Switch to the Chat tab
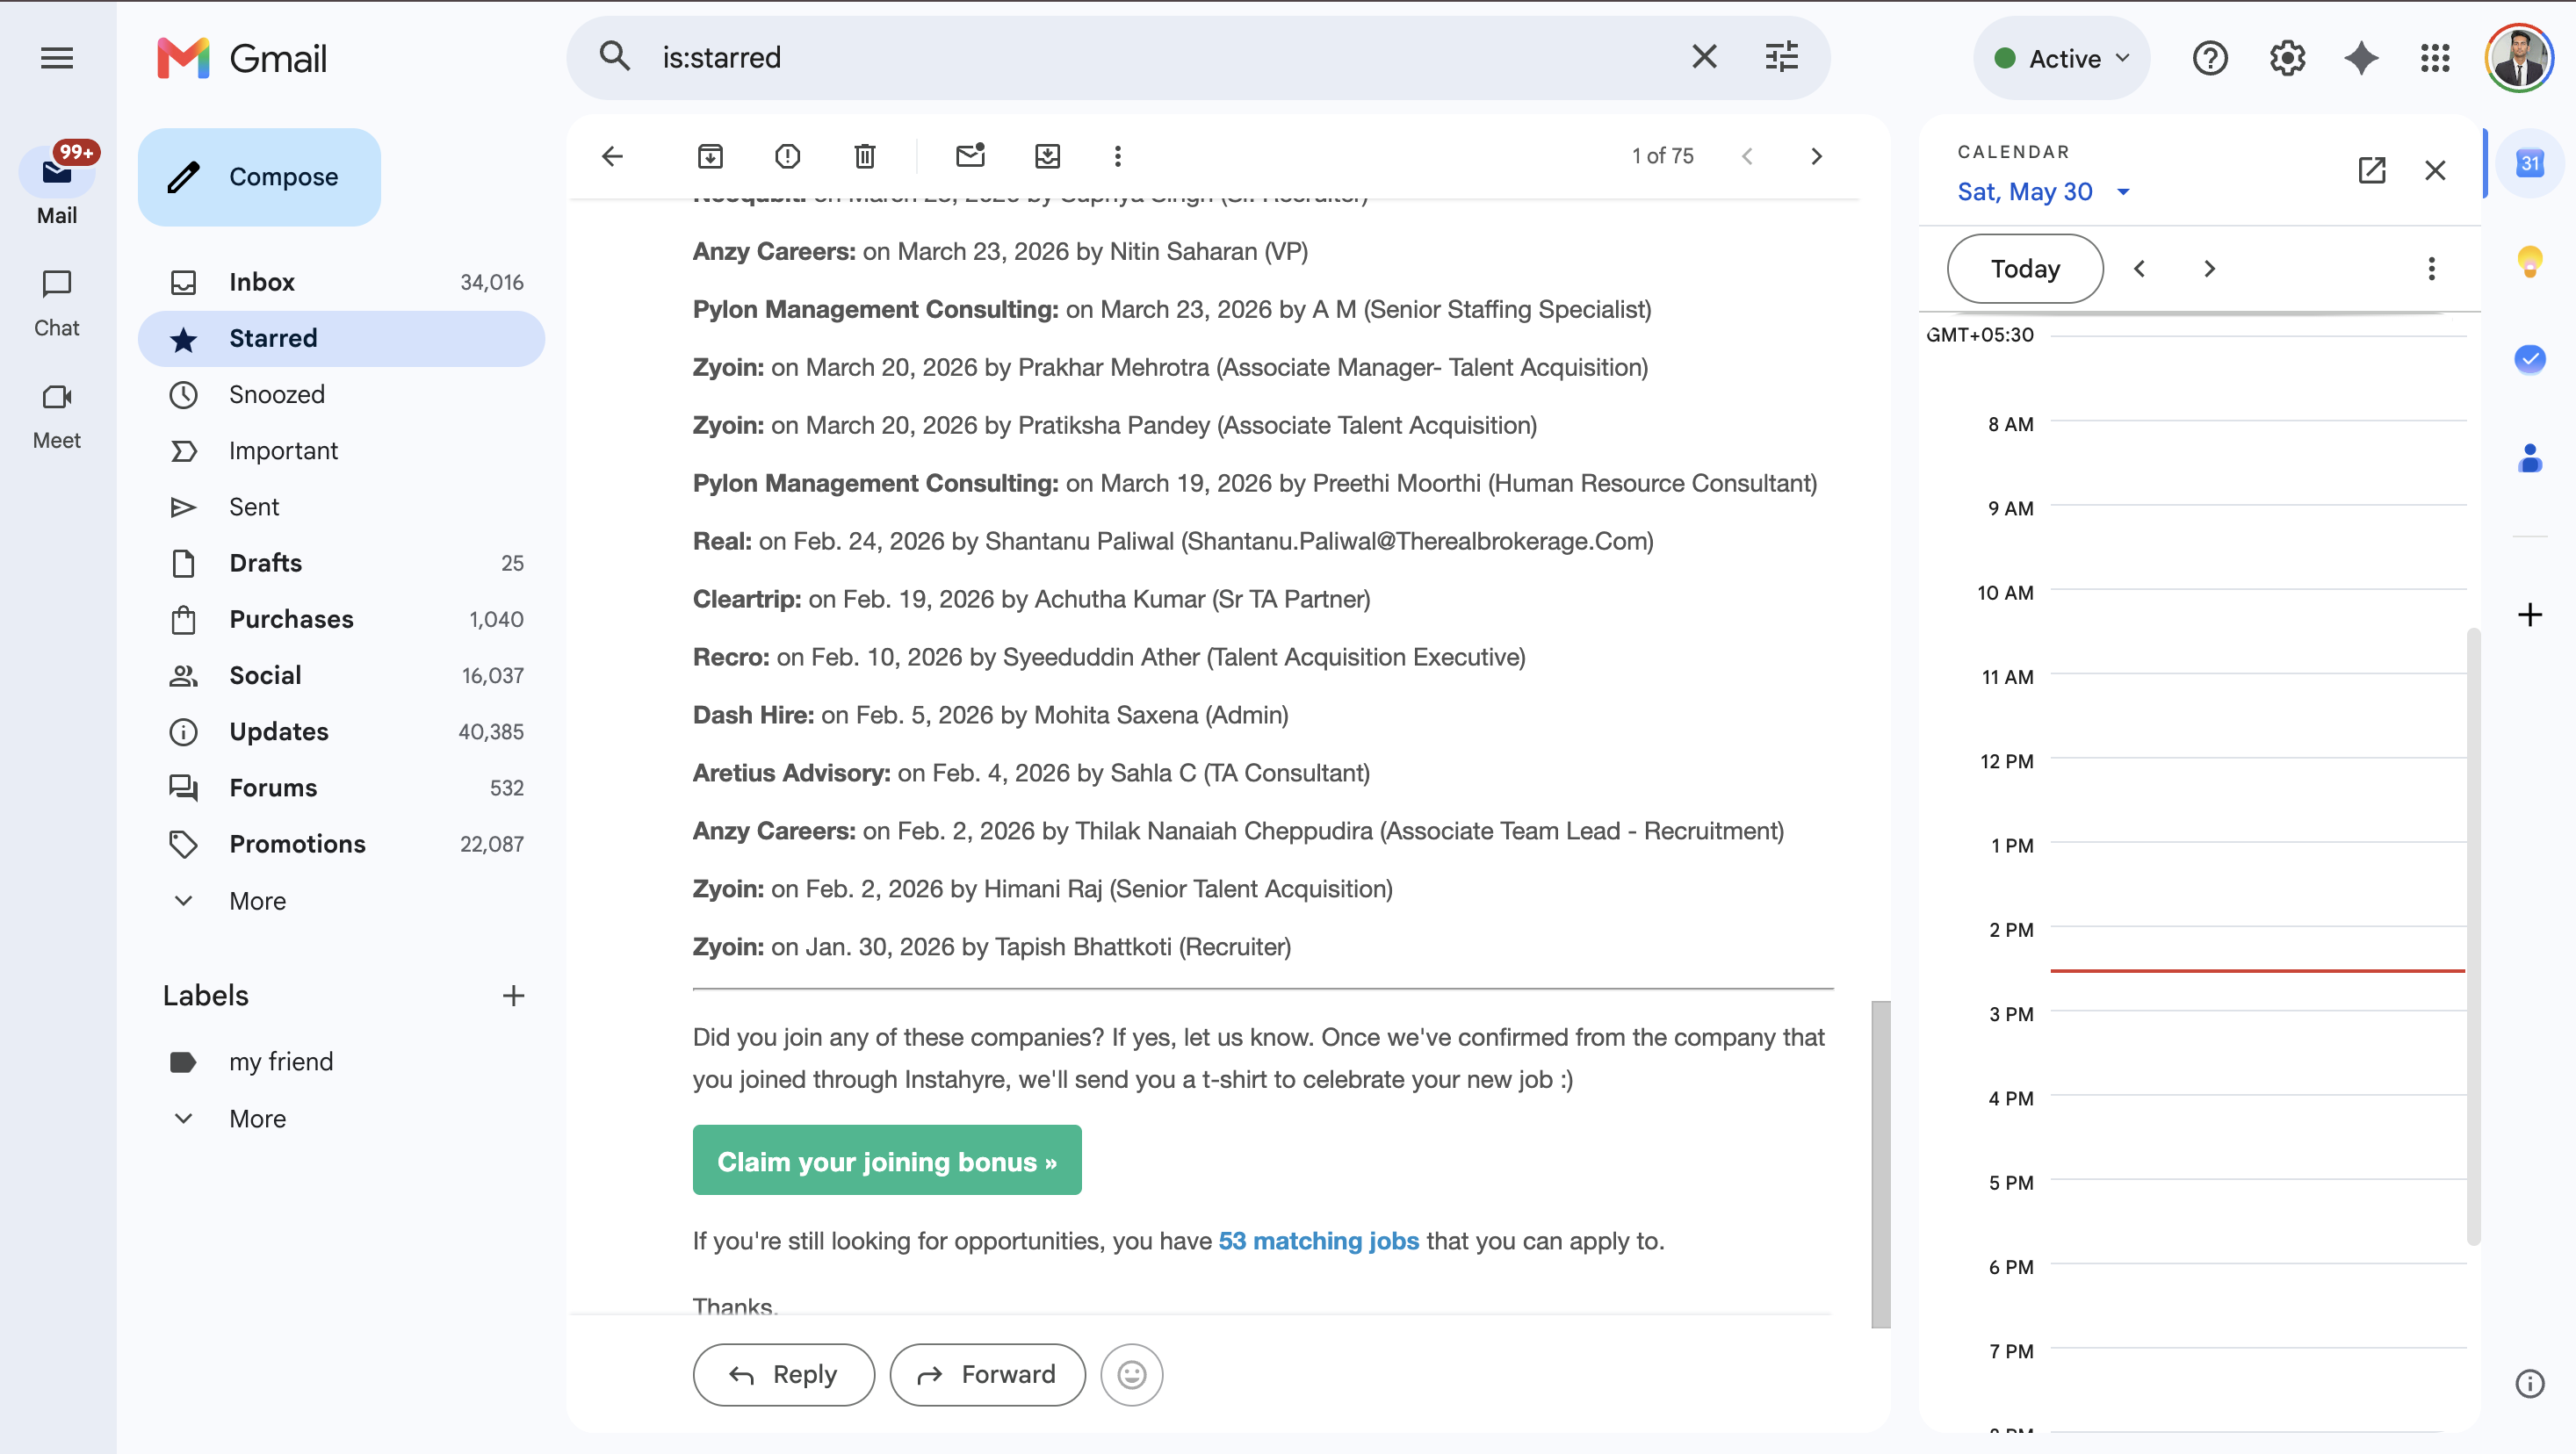Viewport: 2576px width, 1454px height. [57, 303]
